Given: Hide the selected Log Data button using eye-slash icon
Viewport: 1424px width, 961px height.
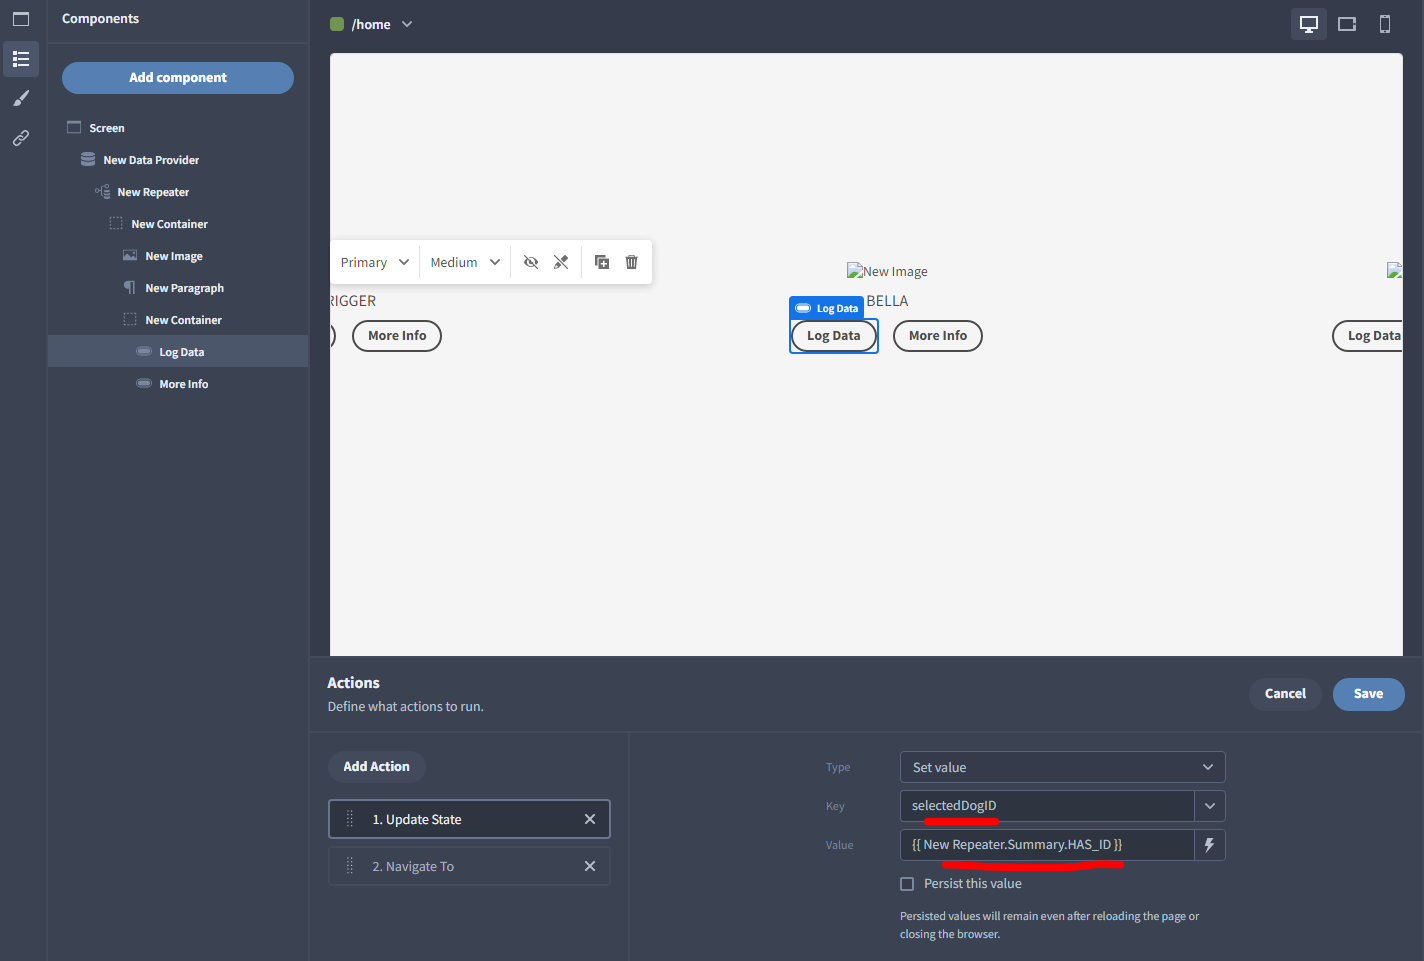Looking at the screenshot, I should point(530,261).
